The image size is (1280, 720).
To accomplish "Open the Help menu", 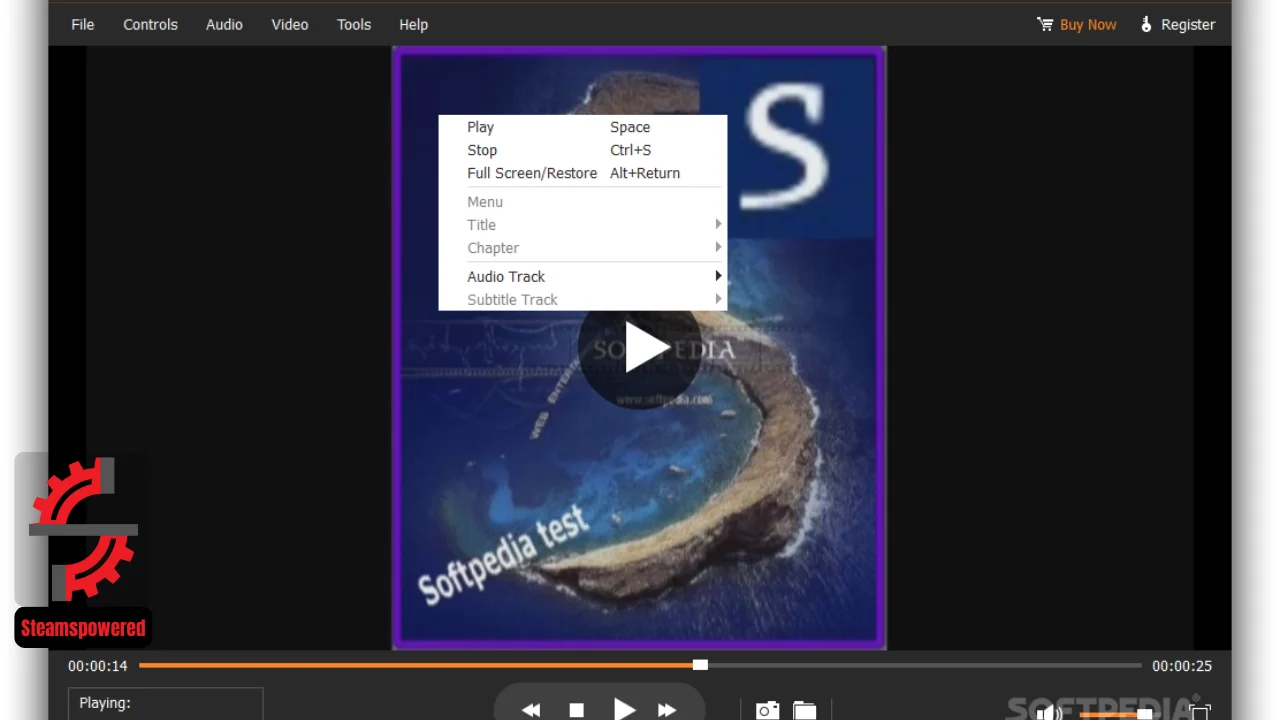I will 413,24.
